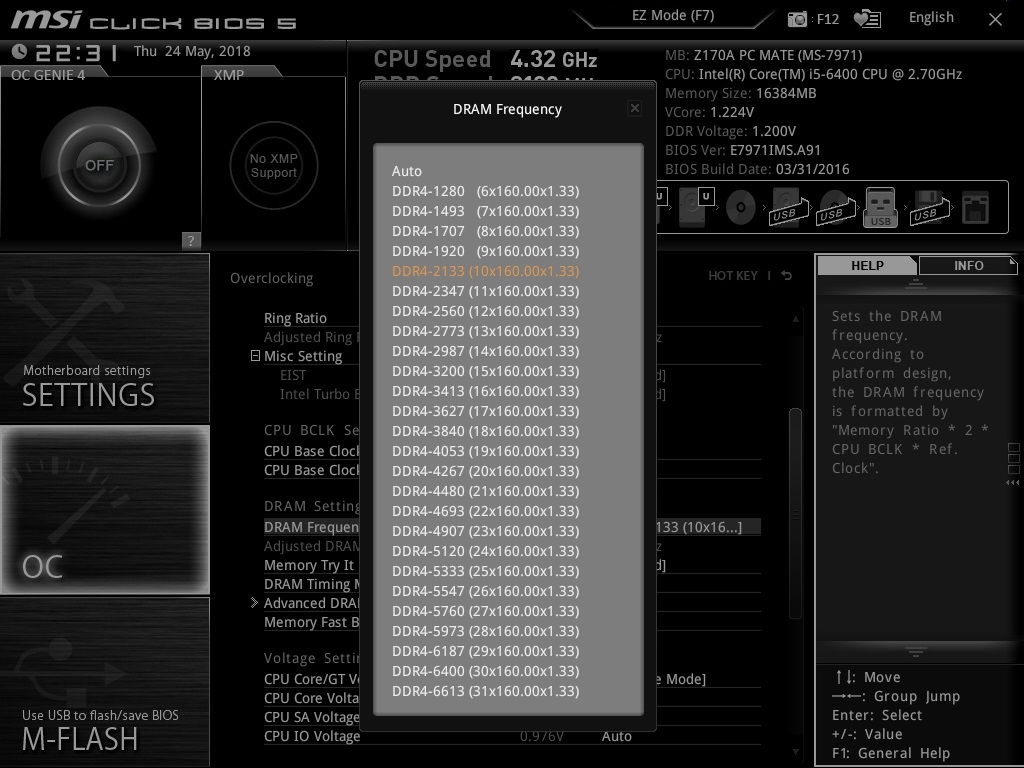This screenshot has width=1024, height=768.
Task: Choose DDR4-6400 (30x160.00x1.33)
Action: 485,671
